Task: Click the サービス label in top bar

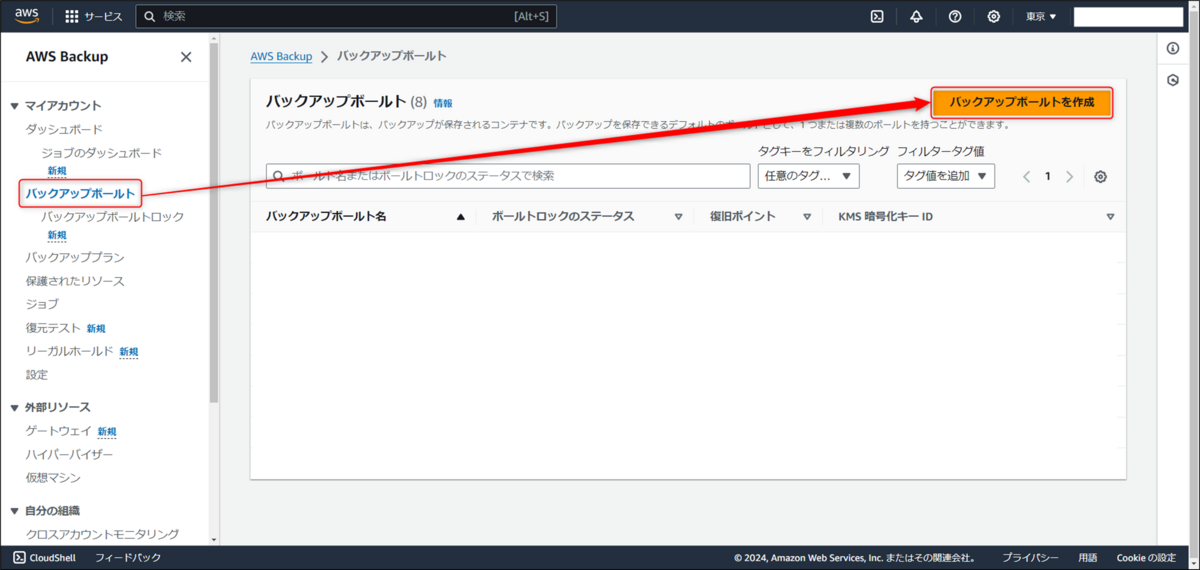Action: [104, 16]
